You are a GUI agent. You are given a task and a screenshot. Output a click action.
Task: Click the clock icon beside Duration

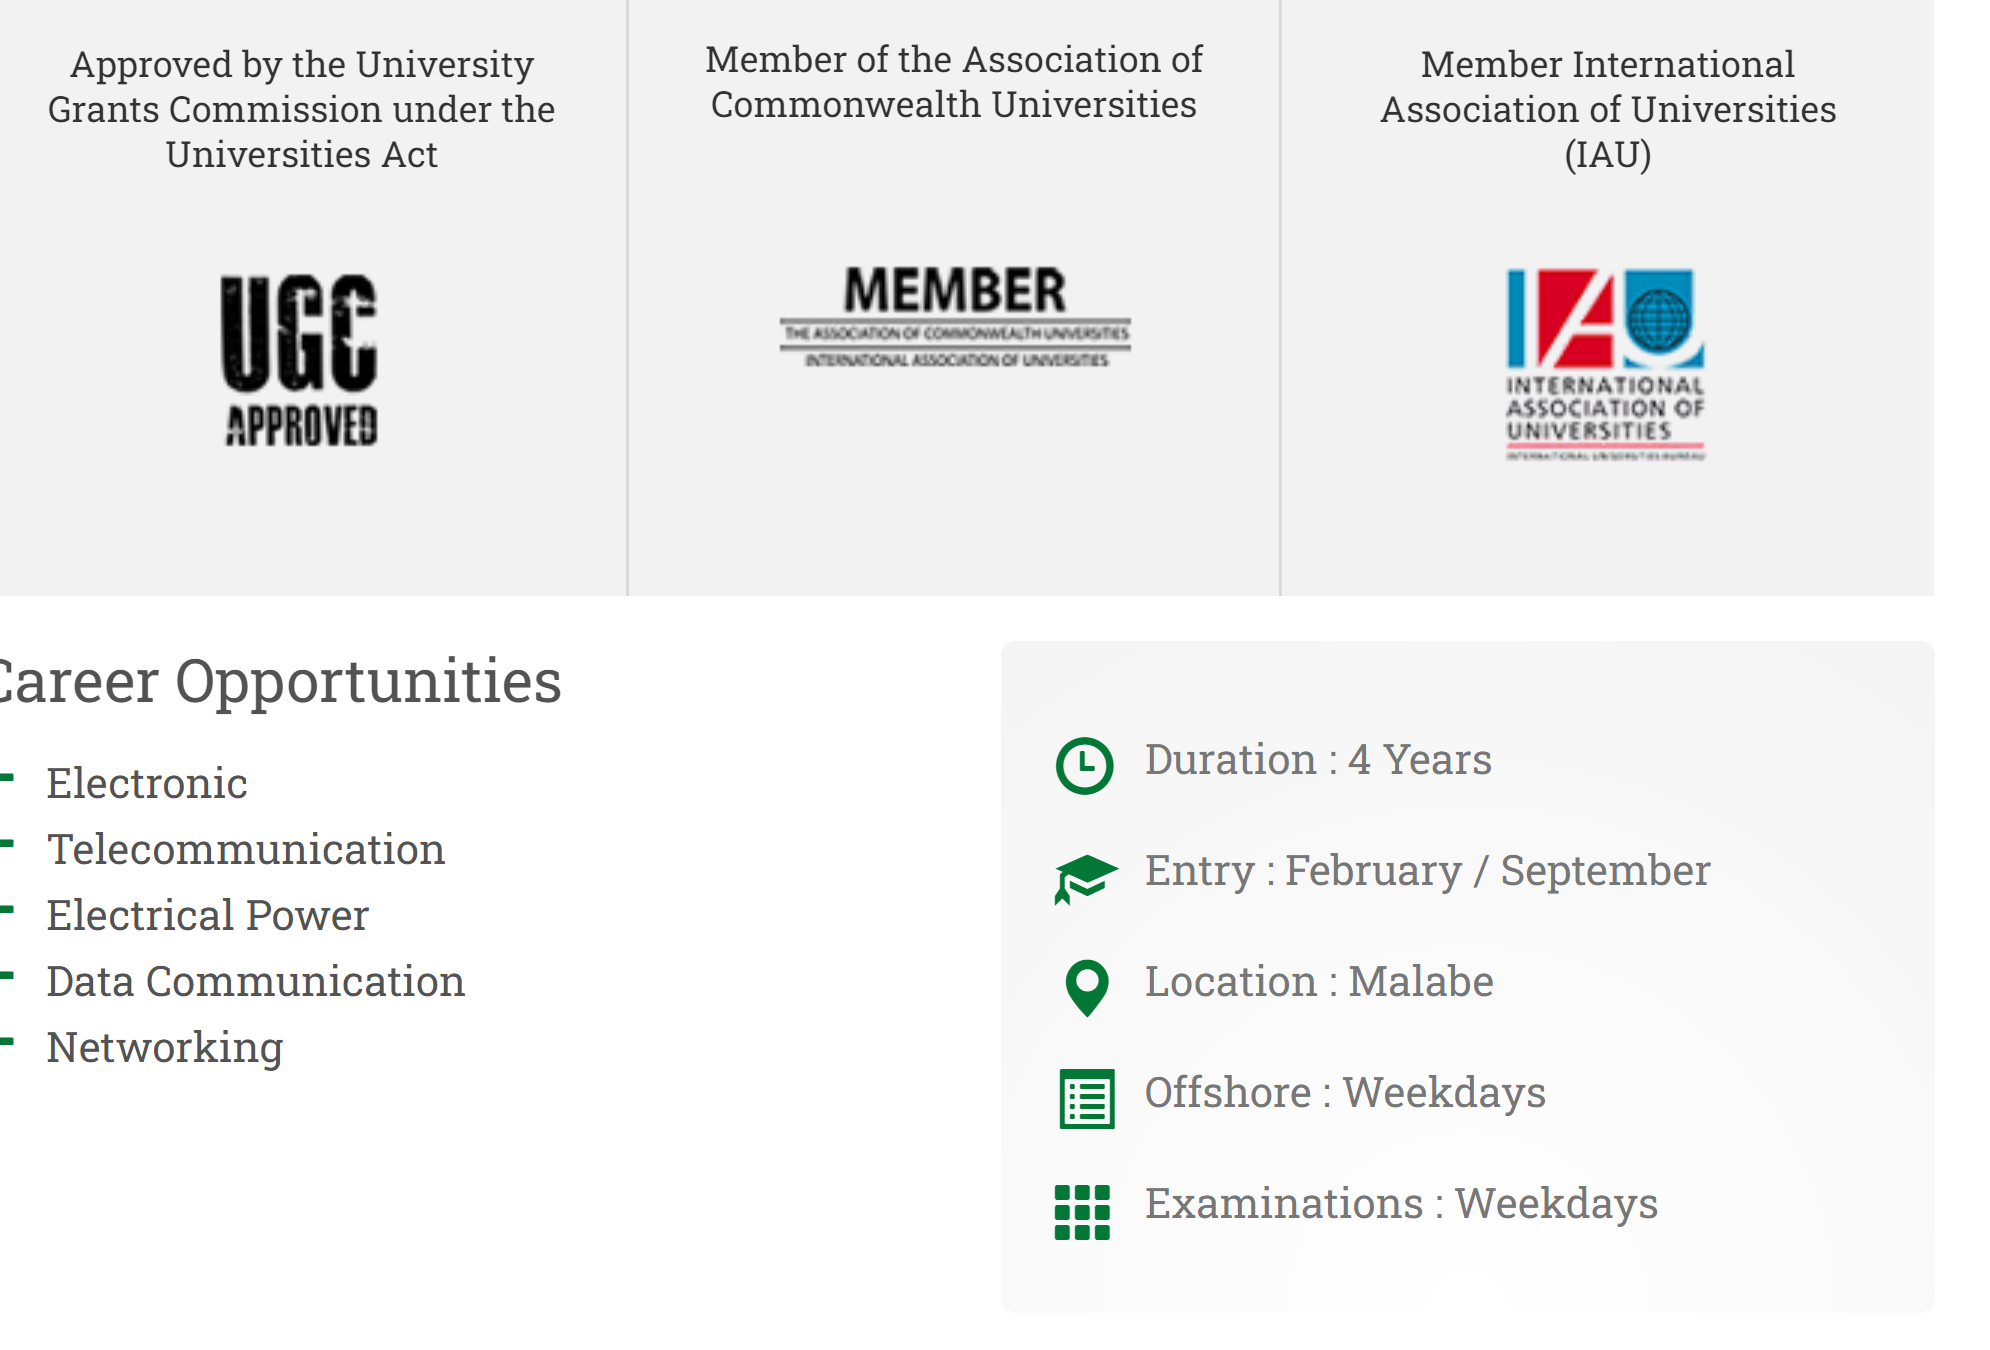(x=1084, y=766)
